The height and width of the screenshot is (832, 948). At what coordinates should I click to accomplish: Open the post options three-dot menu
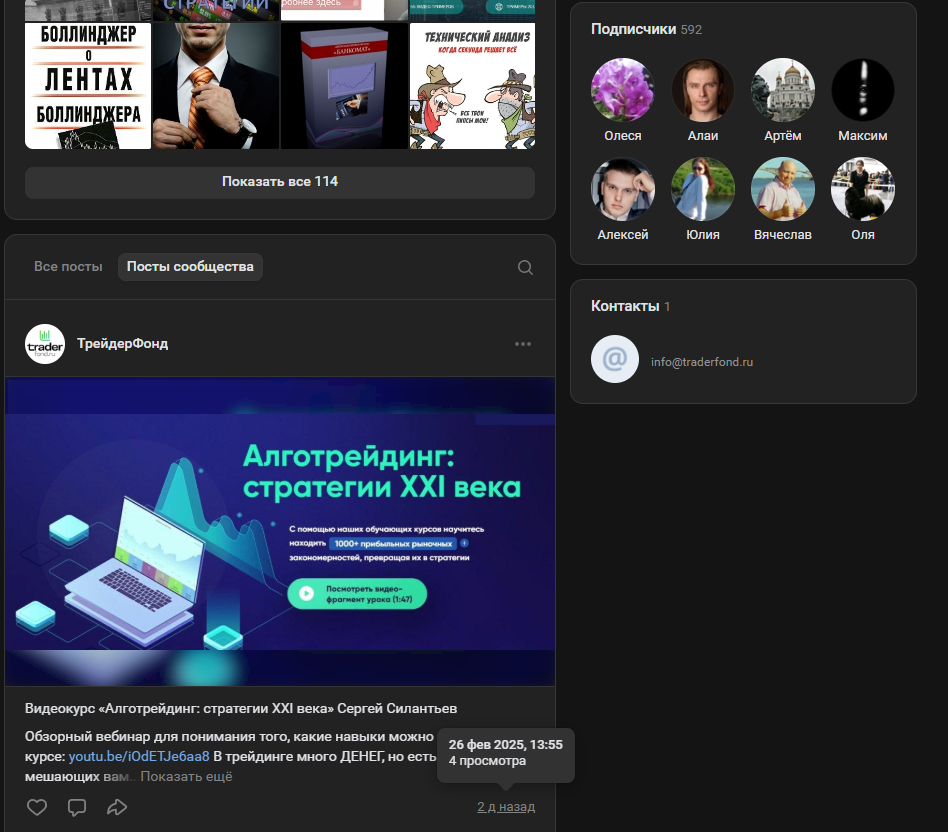[x=523, y=344]
